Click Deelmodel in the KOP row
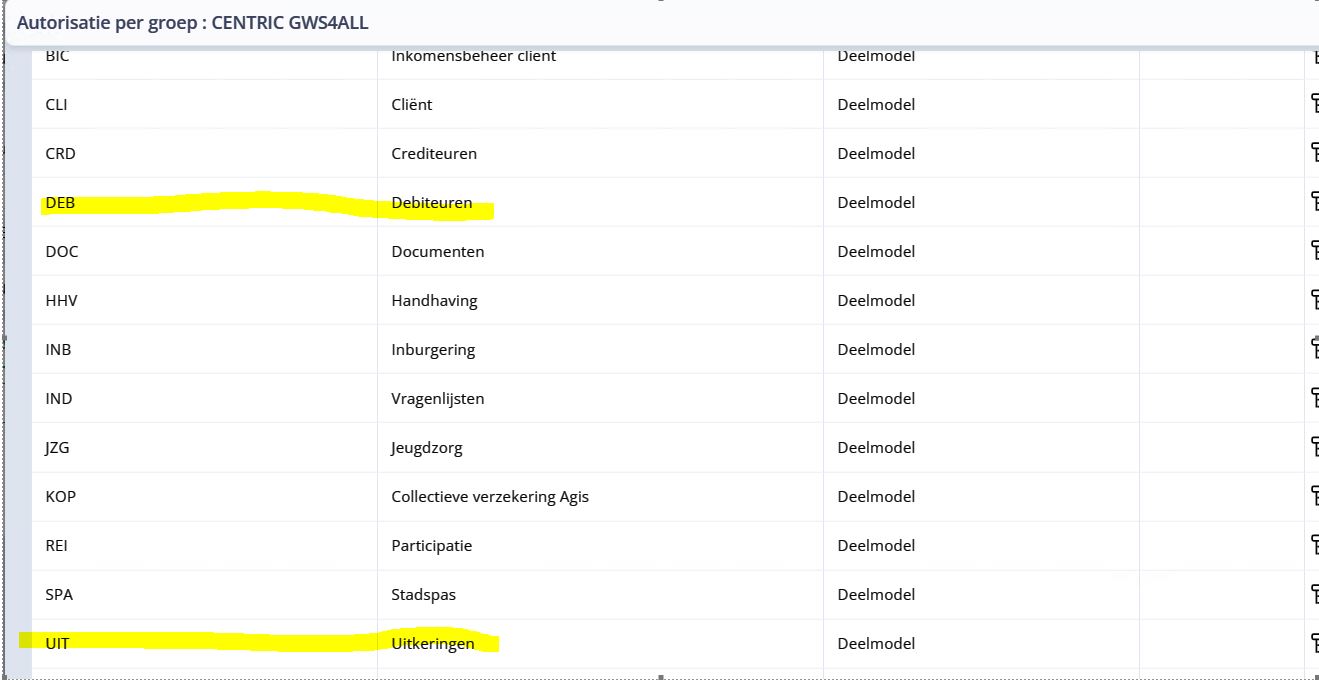The width and height of the screenshot is (1319, 680). (876, 496)
